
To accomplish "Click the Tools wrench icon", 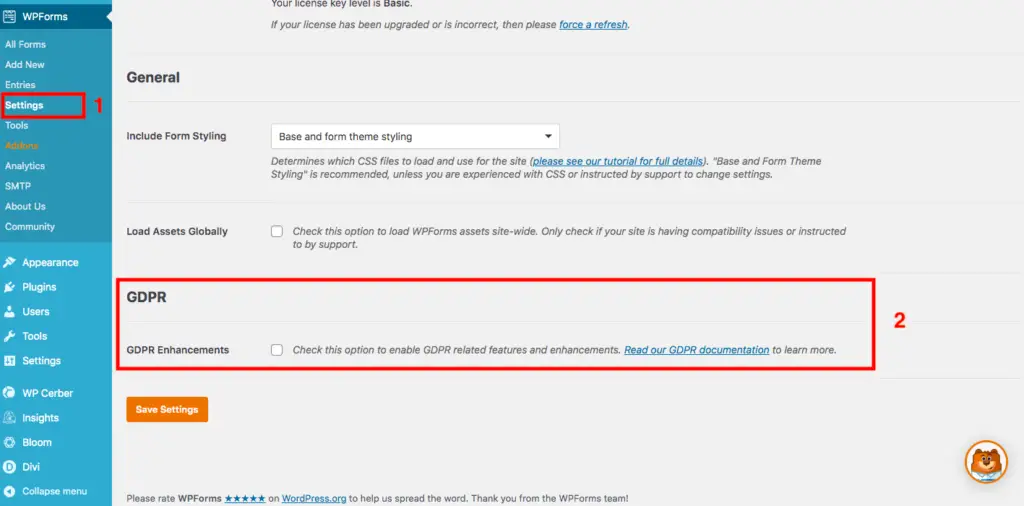I will (x=9, y=336).
